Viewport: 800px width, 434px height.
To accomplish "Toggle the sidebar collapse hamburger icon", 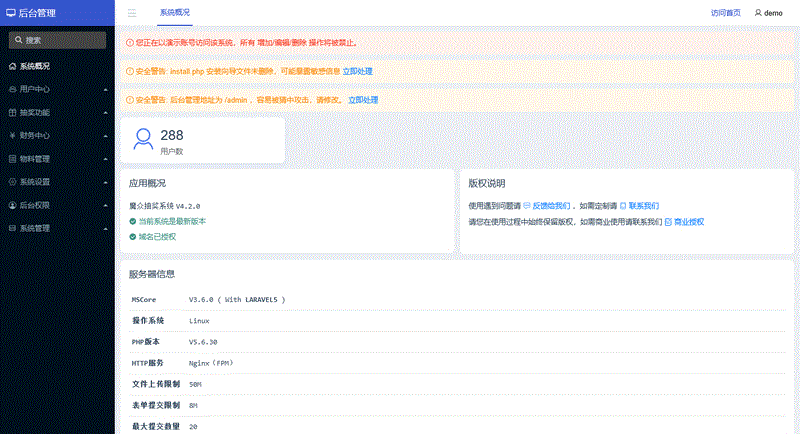I will point(132,13).
